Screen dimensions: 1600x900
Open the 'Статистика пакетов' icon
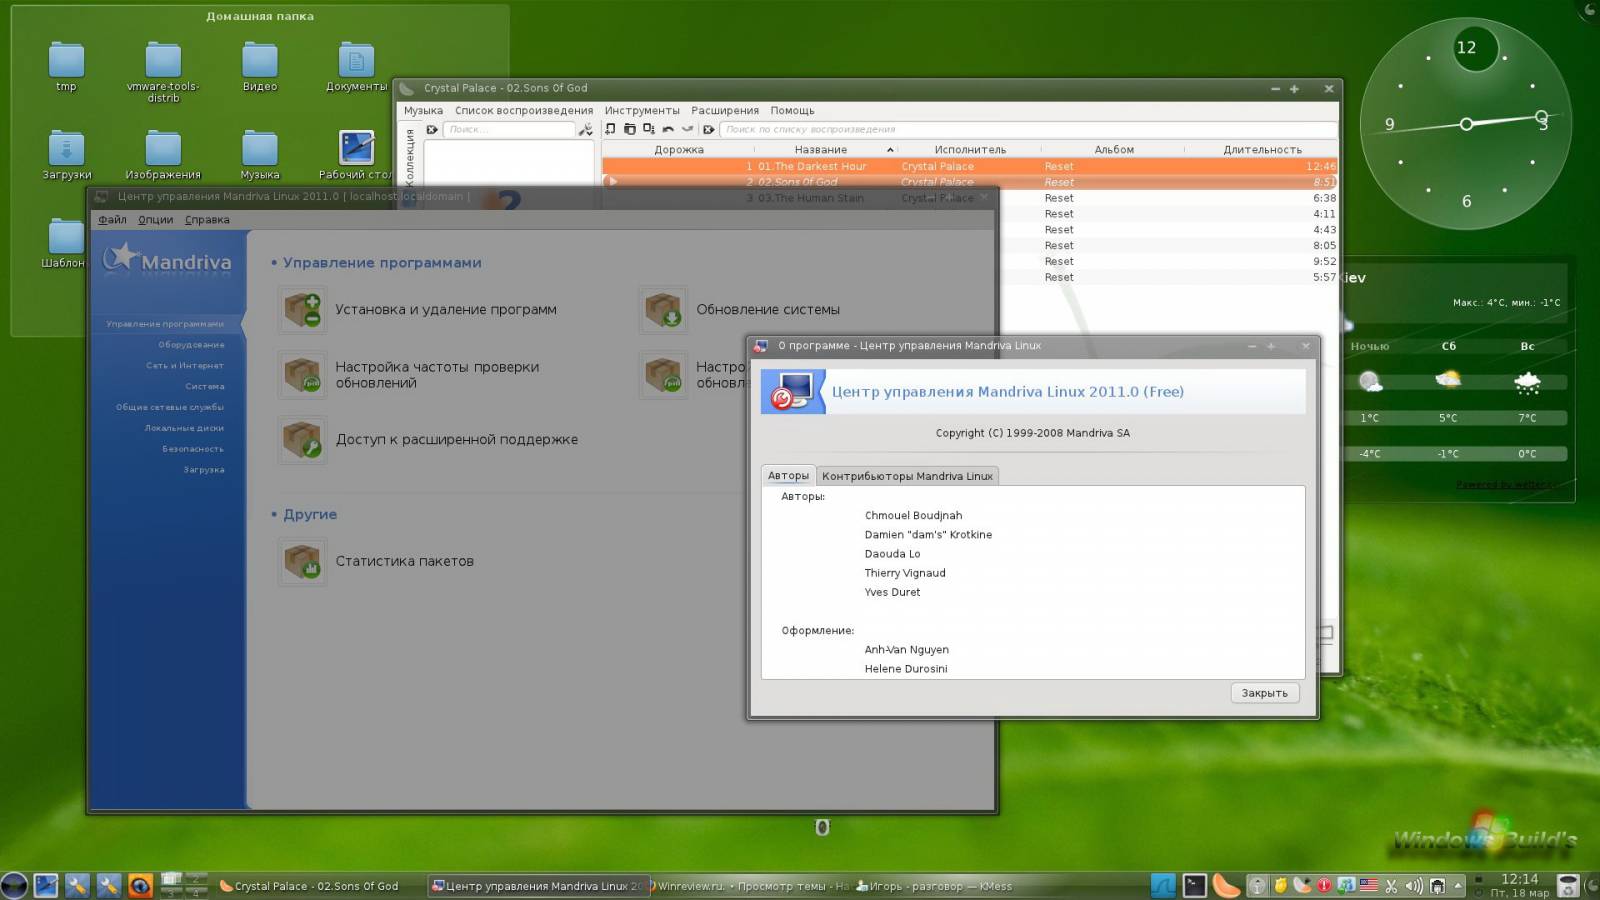coord(302,562)
